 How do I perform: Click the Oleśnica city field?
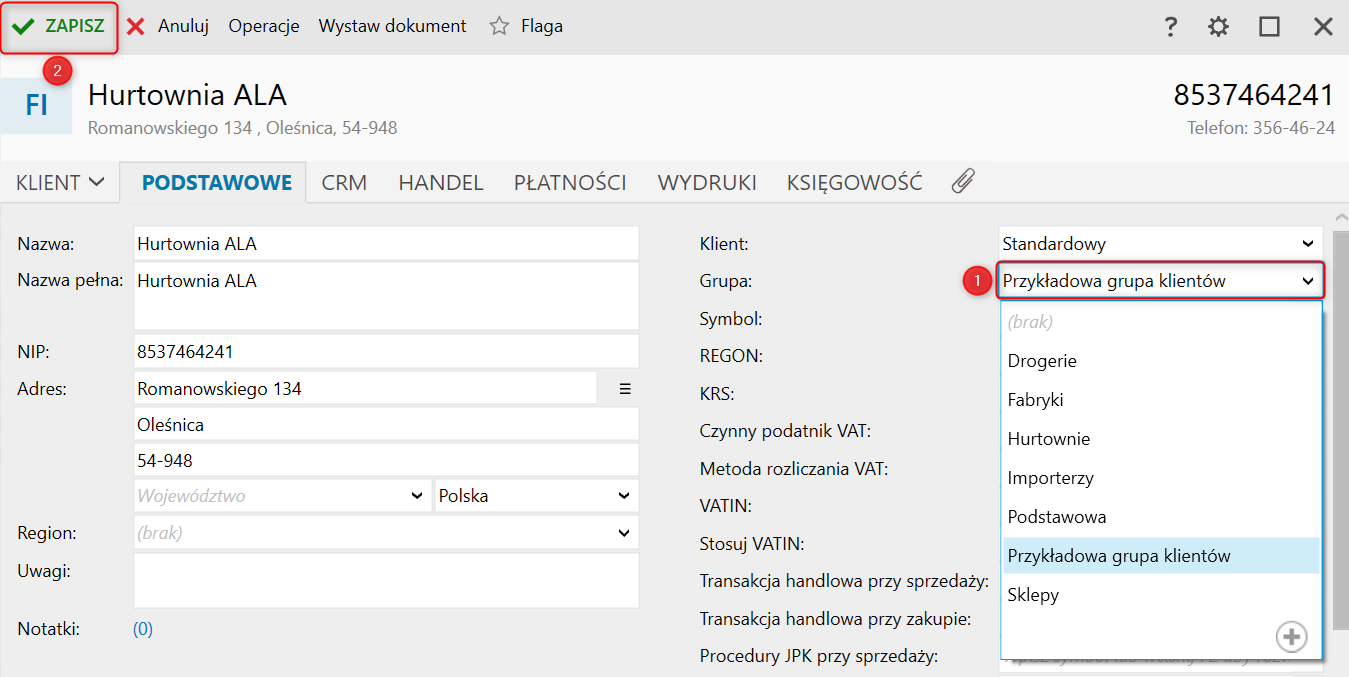point(386,424)
